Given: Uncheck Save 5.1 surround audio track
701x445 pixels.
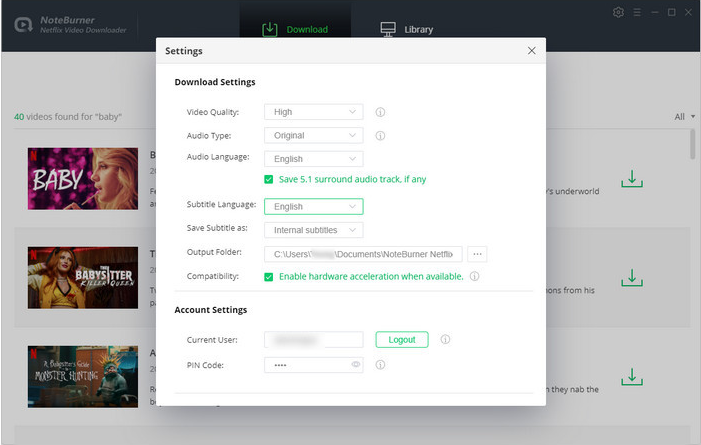Looking at the screenshot, I should 269,180.
